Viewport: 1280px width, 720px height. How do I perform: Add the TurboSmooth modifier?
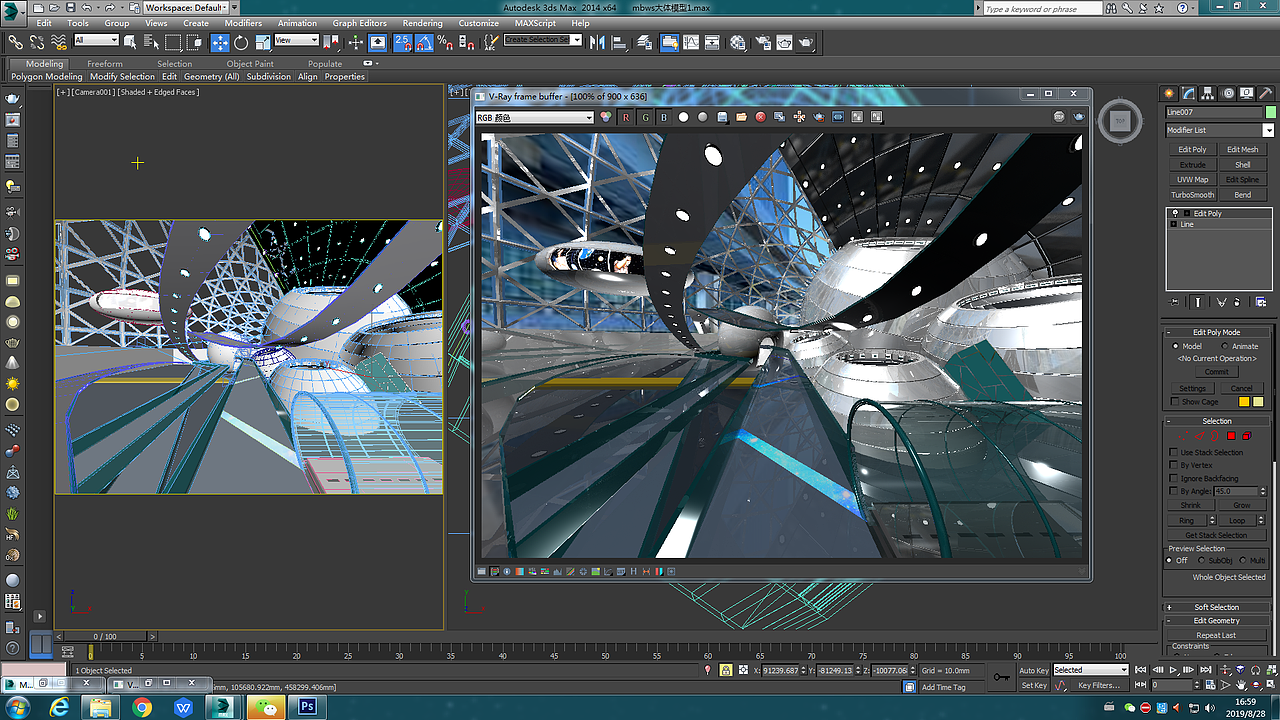1192,195
